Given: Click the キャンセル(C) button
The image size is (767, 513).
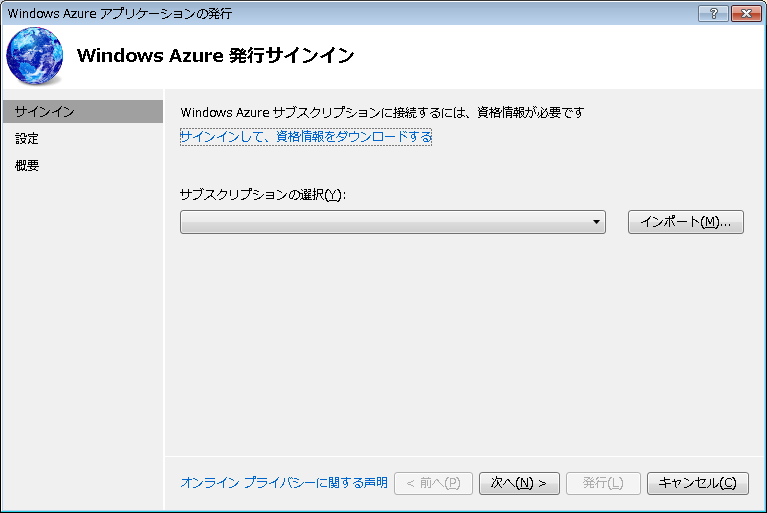Looking at the screenshot, I should point(698,483).
